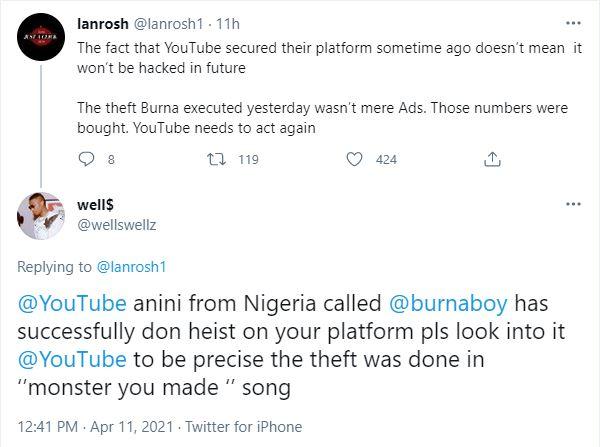Click @lanrosh1 in the Replying to line
The width and height of the screenshot is (600, 447).
[131, 267]
